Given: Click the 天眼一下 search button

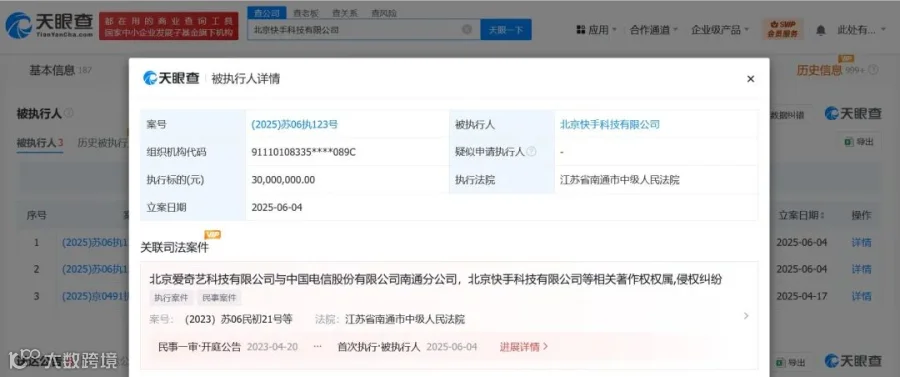Looking at the screenshot, I should point(506,29).
